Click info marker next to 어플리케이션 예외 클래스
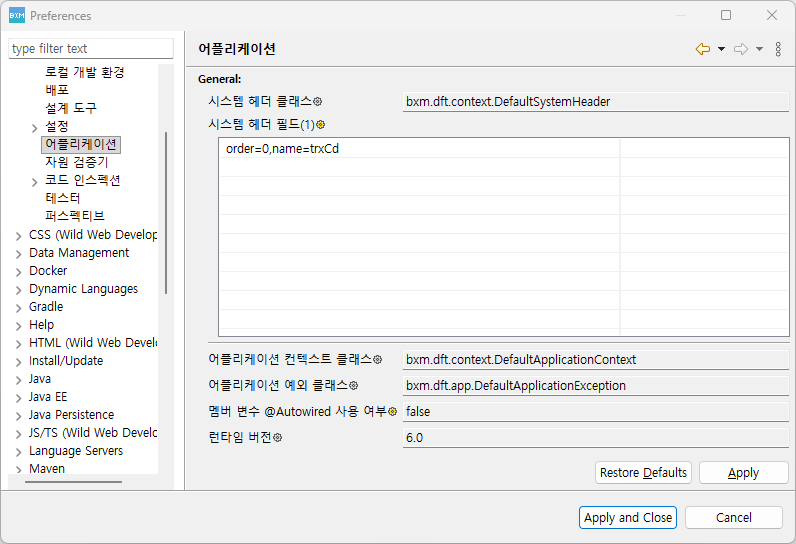 (354, 386)
